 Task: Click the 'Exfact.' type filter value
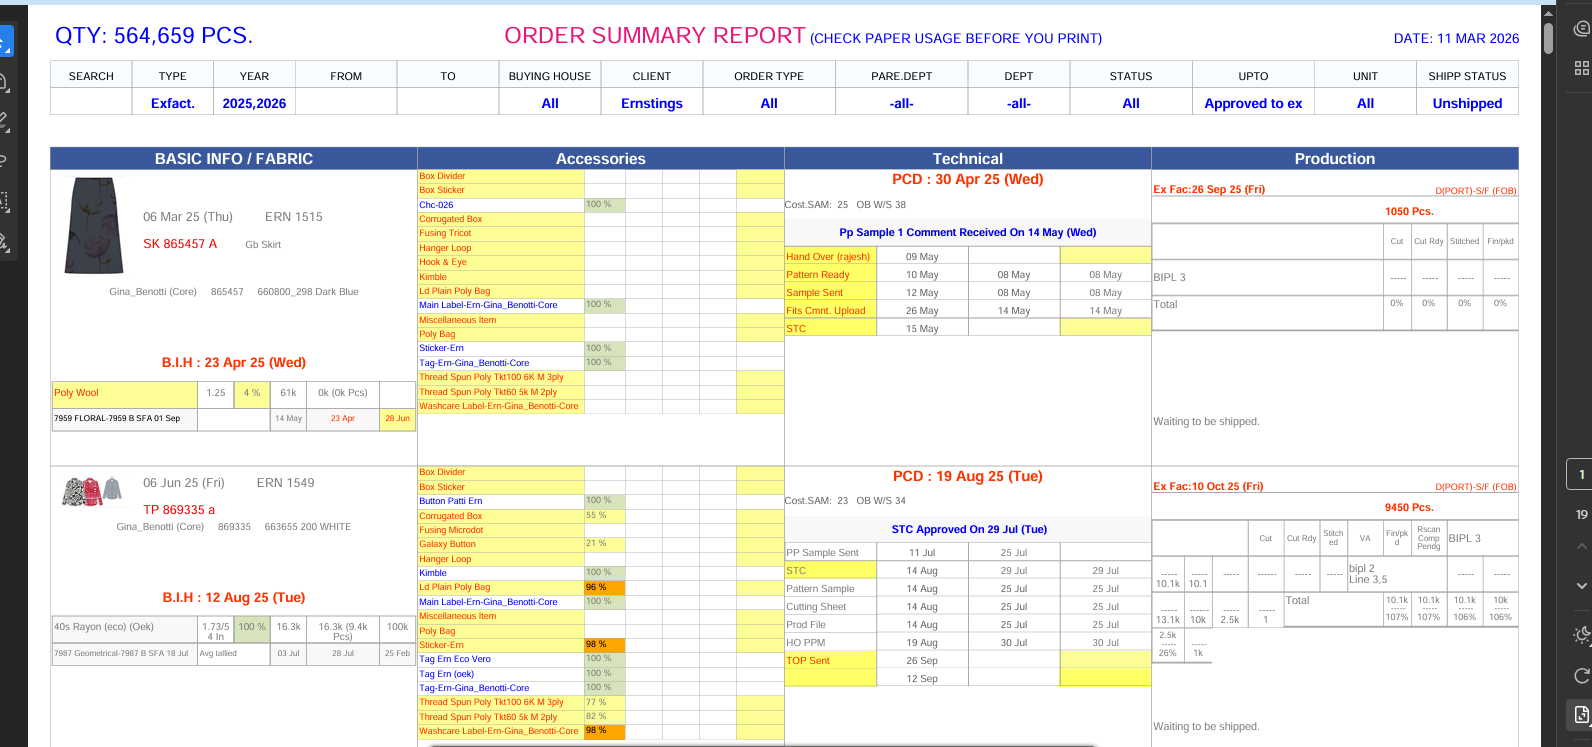pos(173,103)
